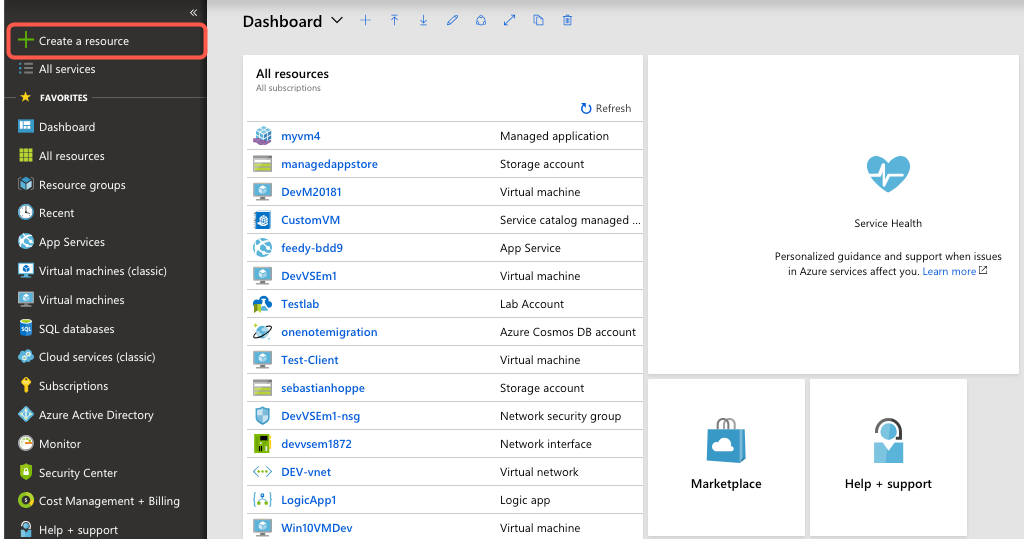Open the managedappstore storage account
Screen dimensions: 1024x539
click(329, 164)
